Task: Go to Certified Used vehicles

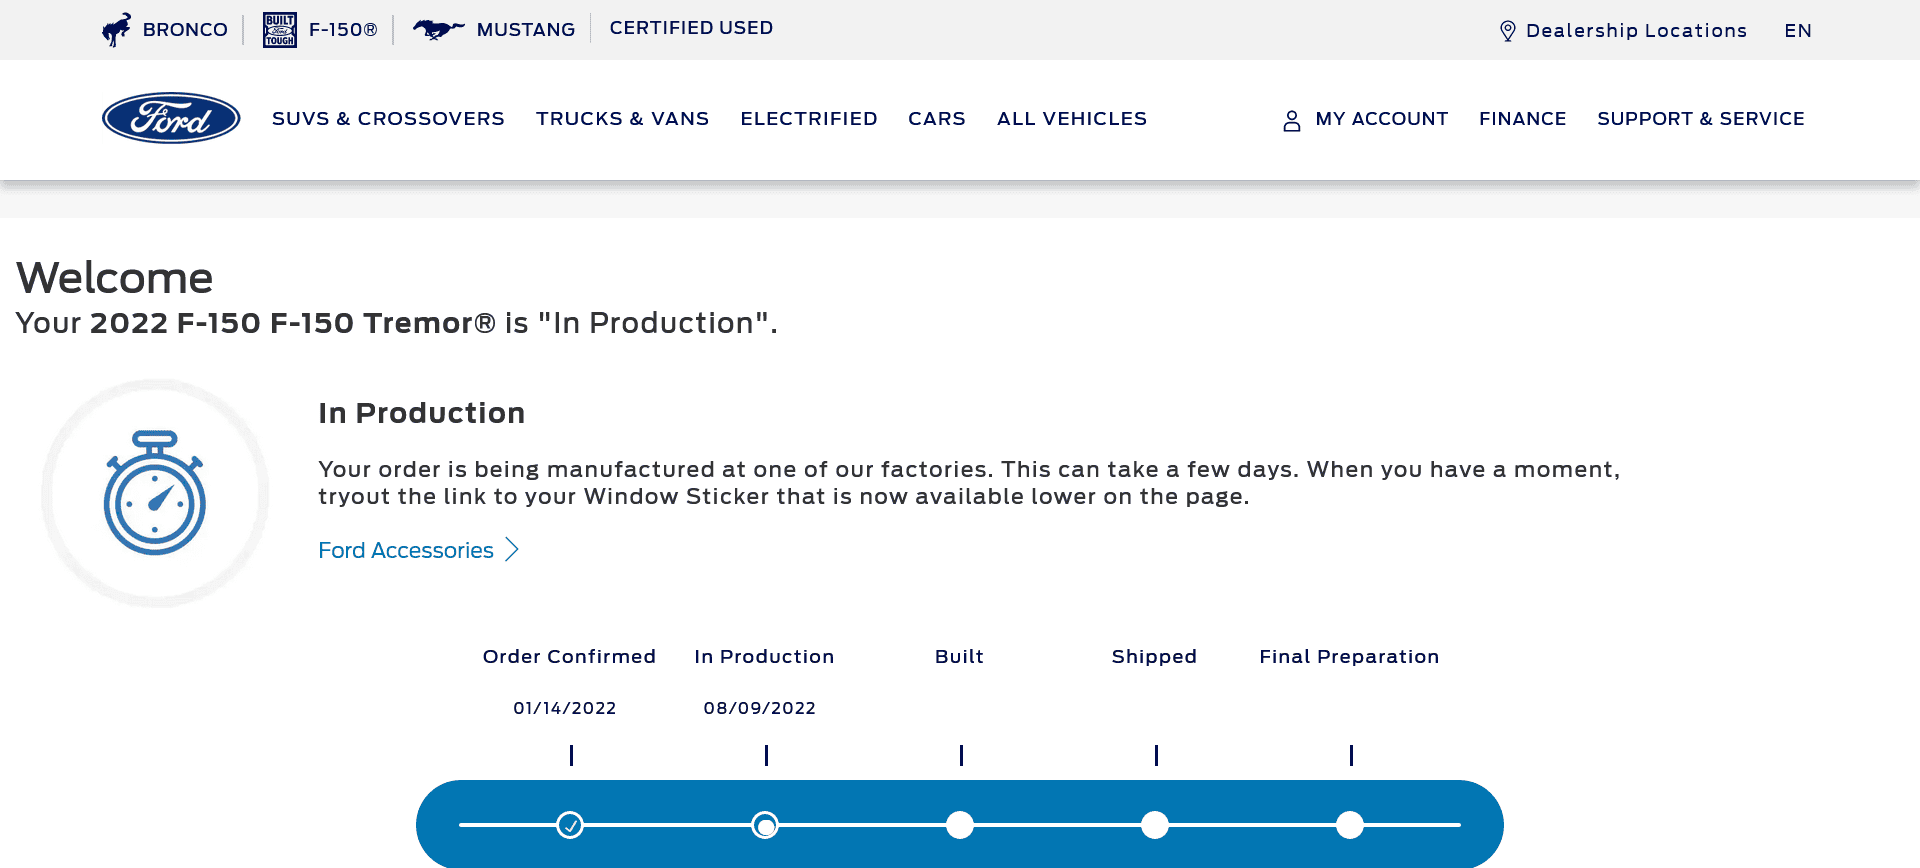Action: [691, 28]
